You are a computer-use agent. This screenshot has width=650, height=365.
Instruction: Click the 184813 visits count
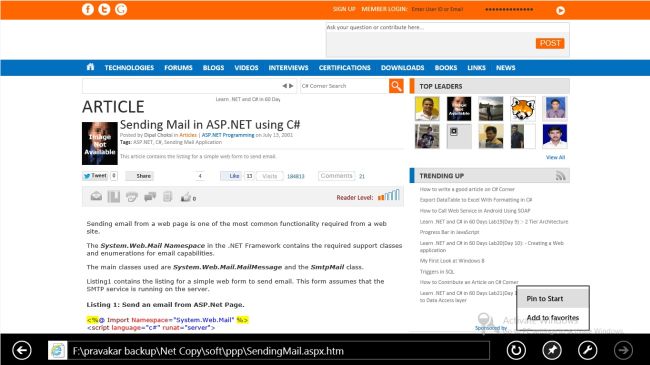[296, 176]
